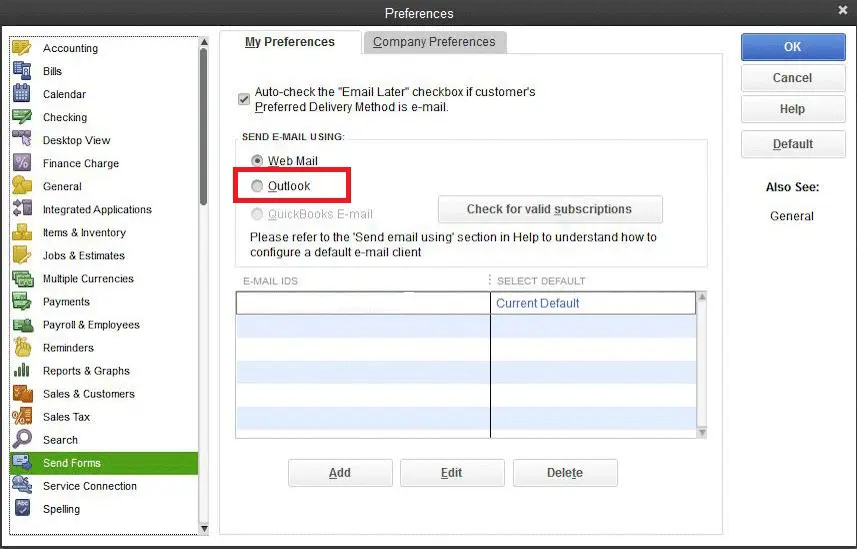
Task: Switch to the Company Preferences tab
Action: (434, 42)
